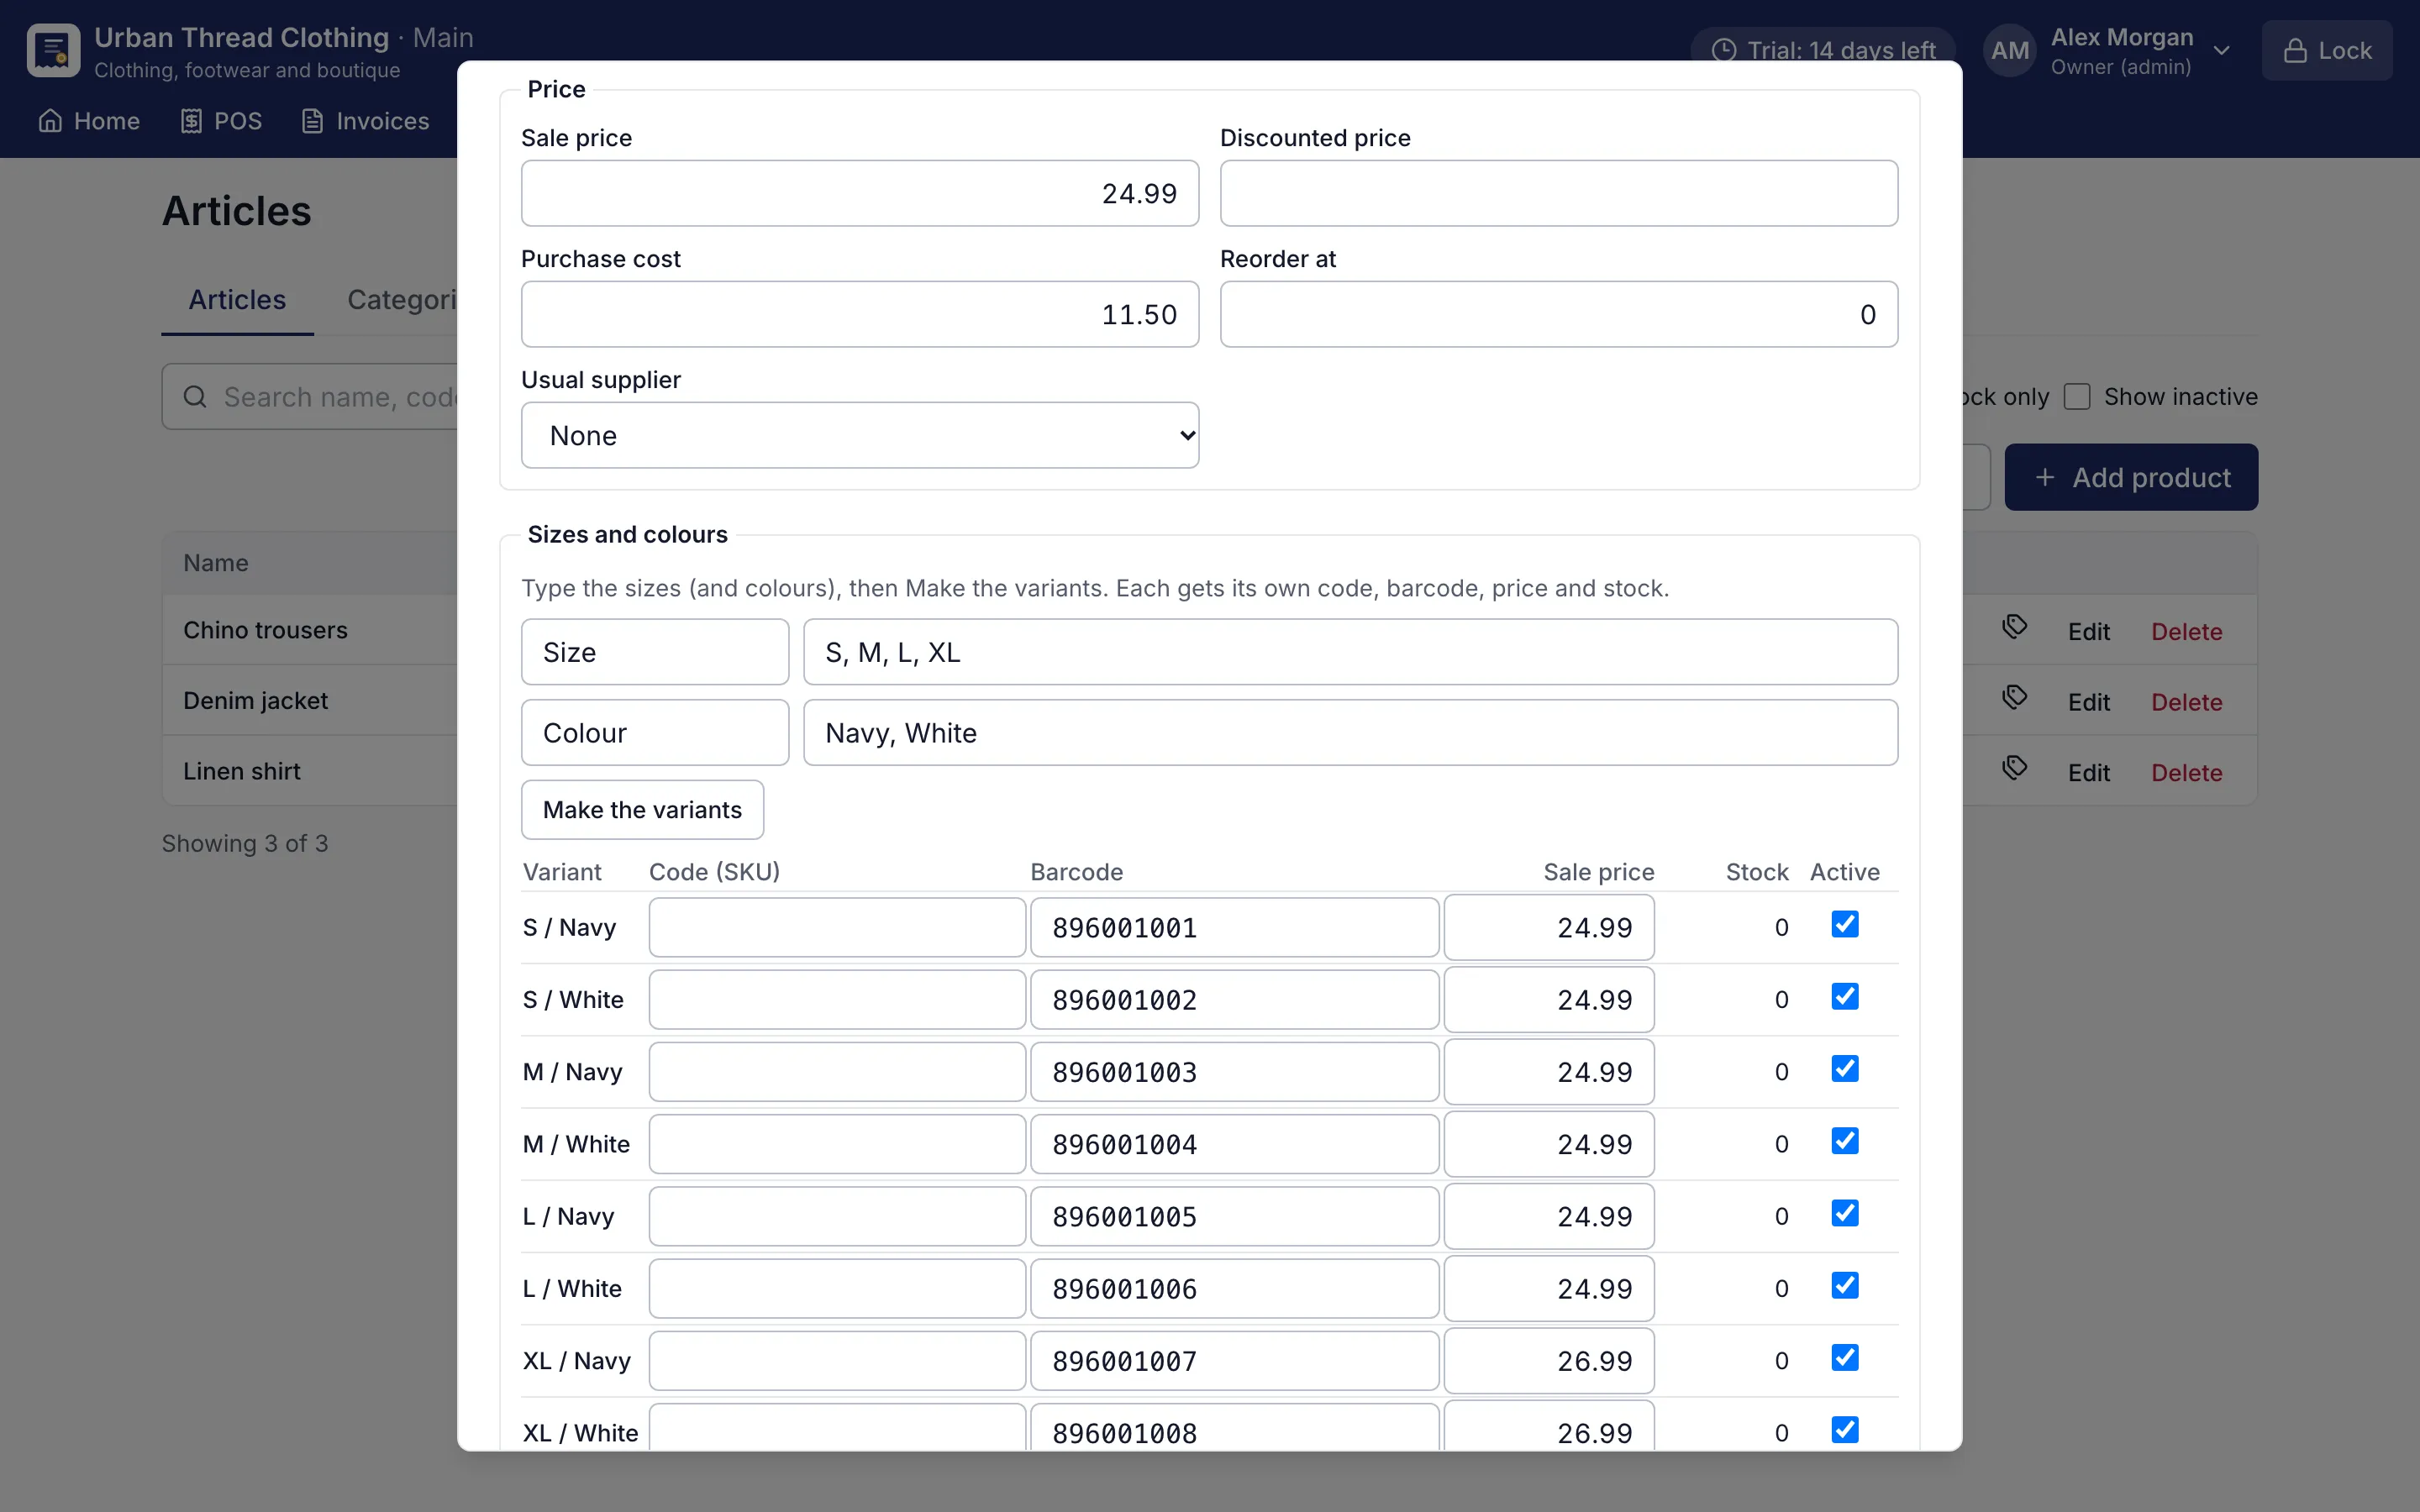Click the Discounted price field
The width and height of the screenshot is (2420, 1512).
click(x=1559, y=193)
